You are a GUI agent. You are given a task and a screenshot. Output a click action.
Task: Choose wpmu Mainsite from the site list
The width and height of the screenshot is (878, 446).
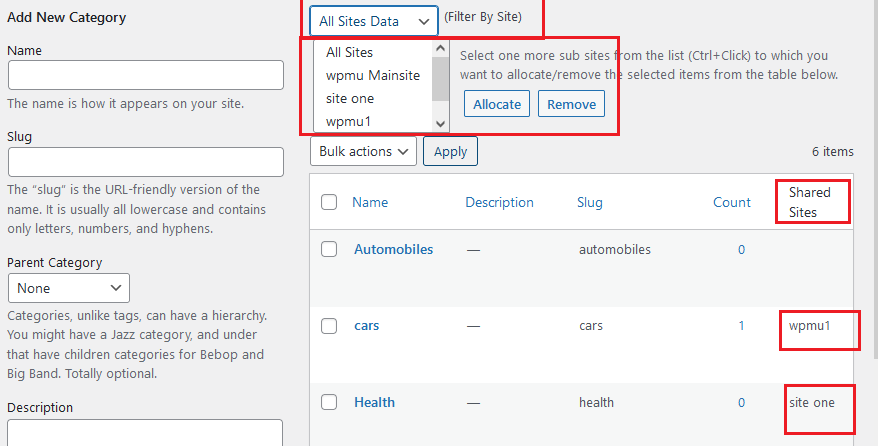372,75
